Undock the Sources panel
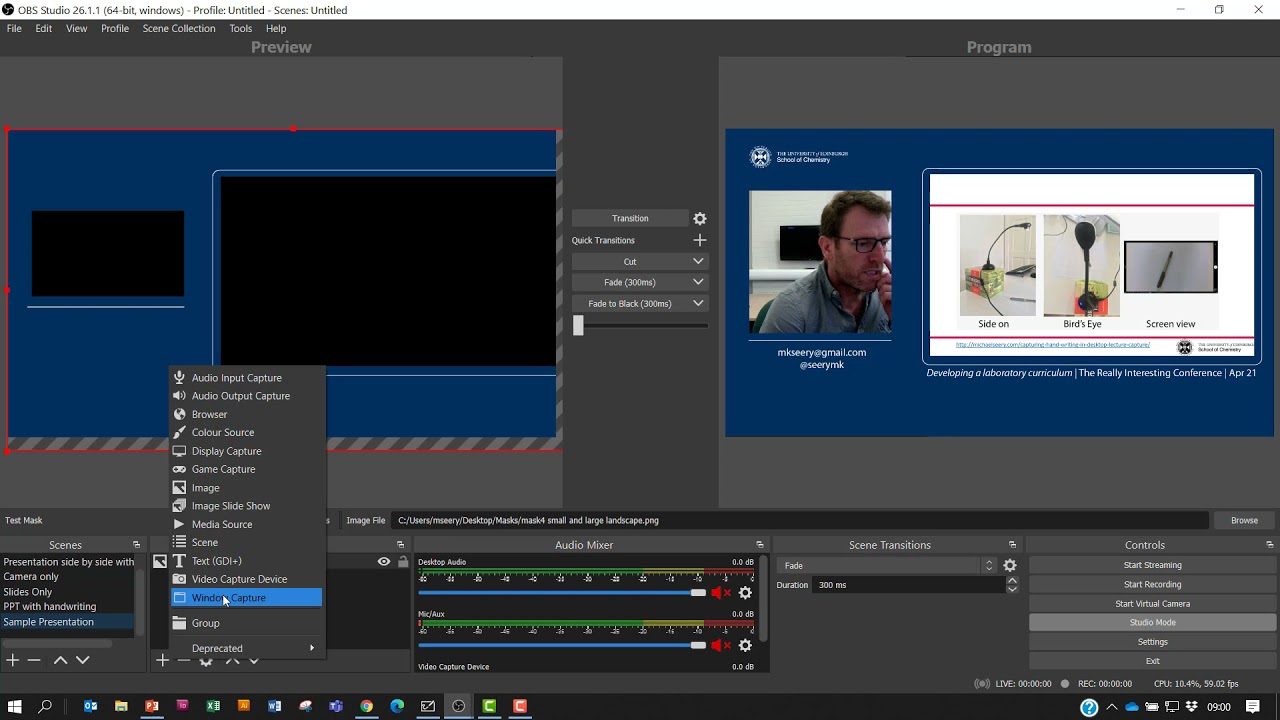The width and height of the screenshot is (1280, 720). [400, 545]
